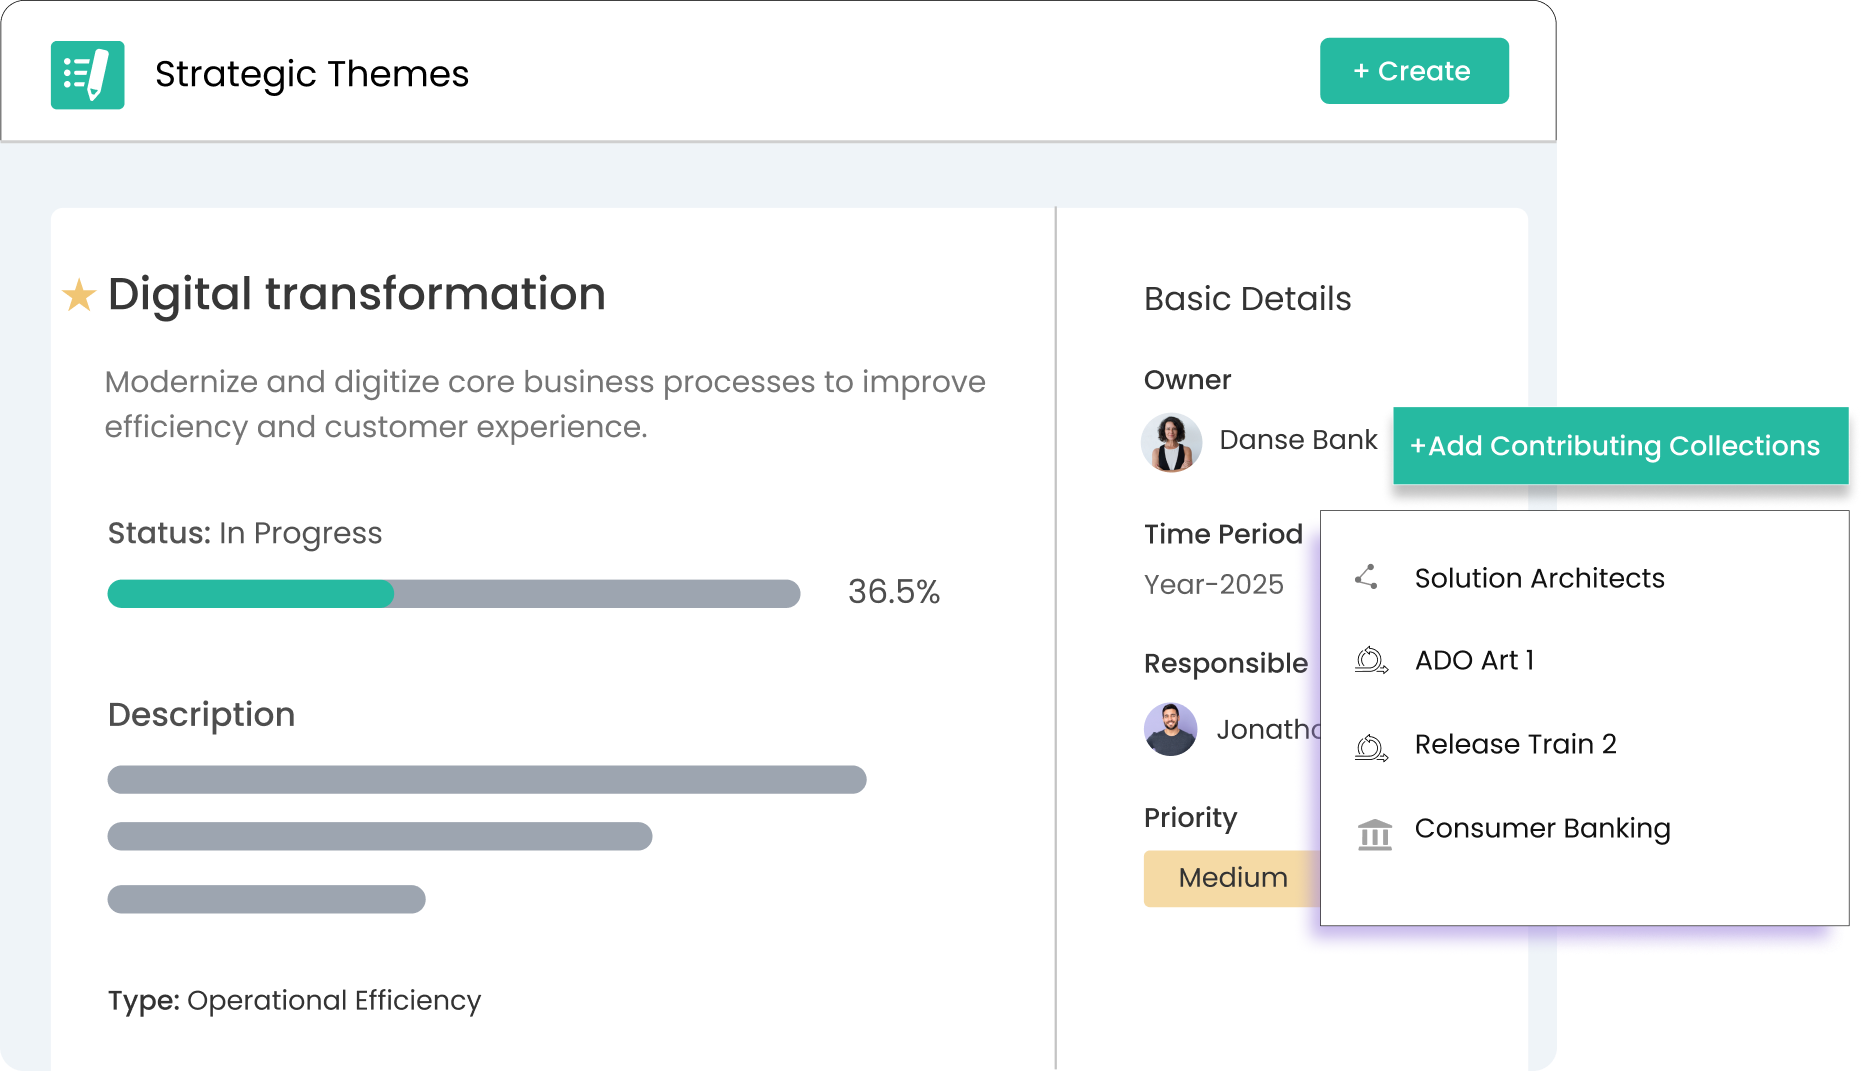Click the + Create button
Viewport: 1862px width, 1072px height.
(x=1414, y=70)
